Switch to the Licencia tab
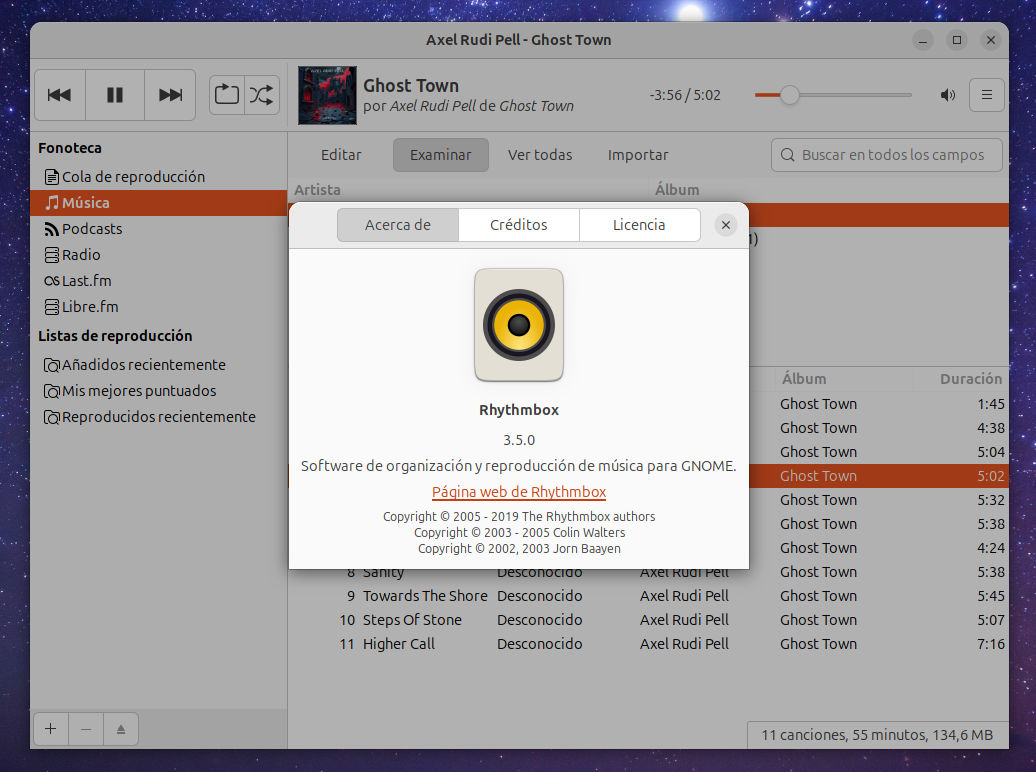This screenshot has width=1036, height=772. tap(639, 225)
